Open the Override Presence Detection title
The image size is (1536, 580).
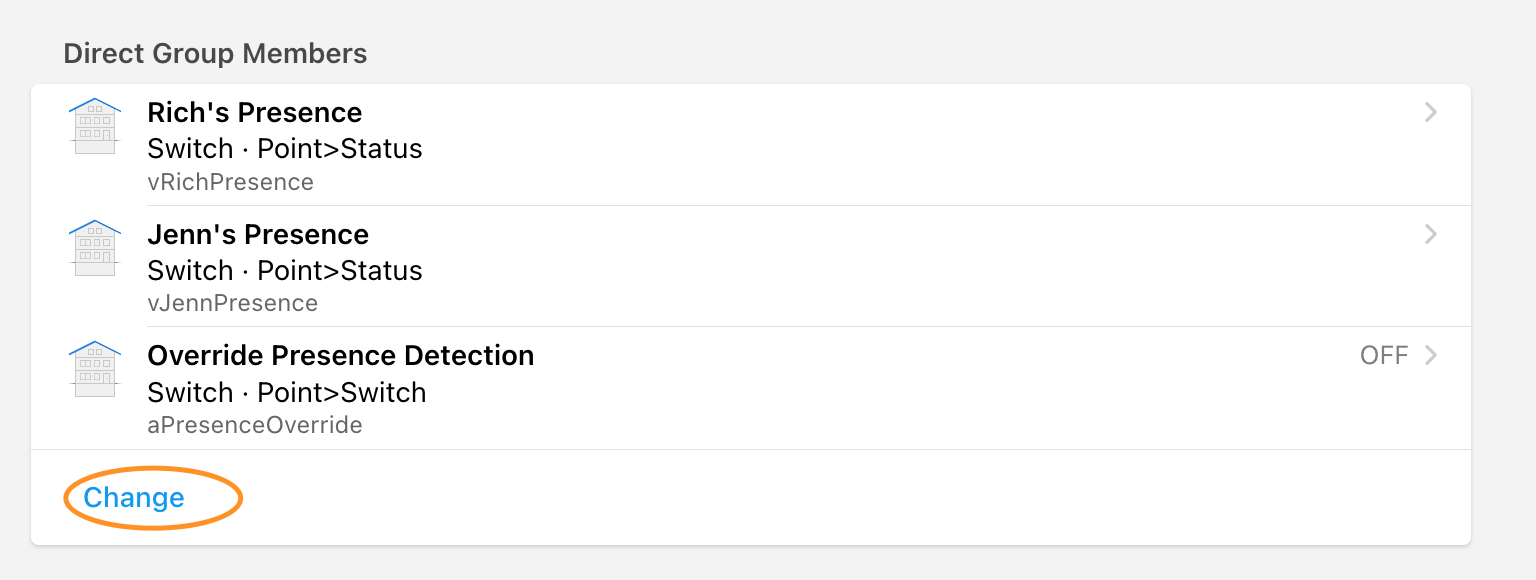[x=340, y=356]
